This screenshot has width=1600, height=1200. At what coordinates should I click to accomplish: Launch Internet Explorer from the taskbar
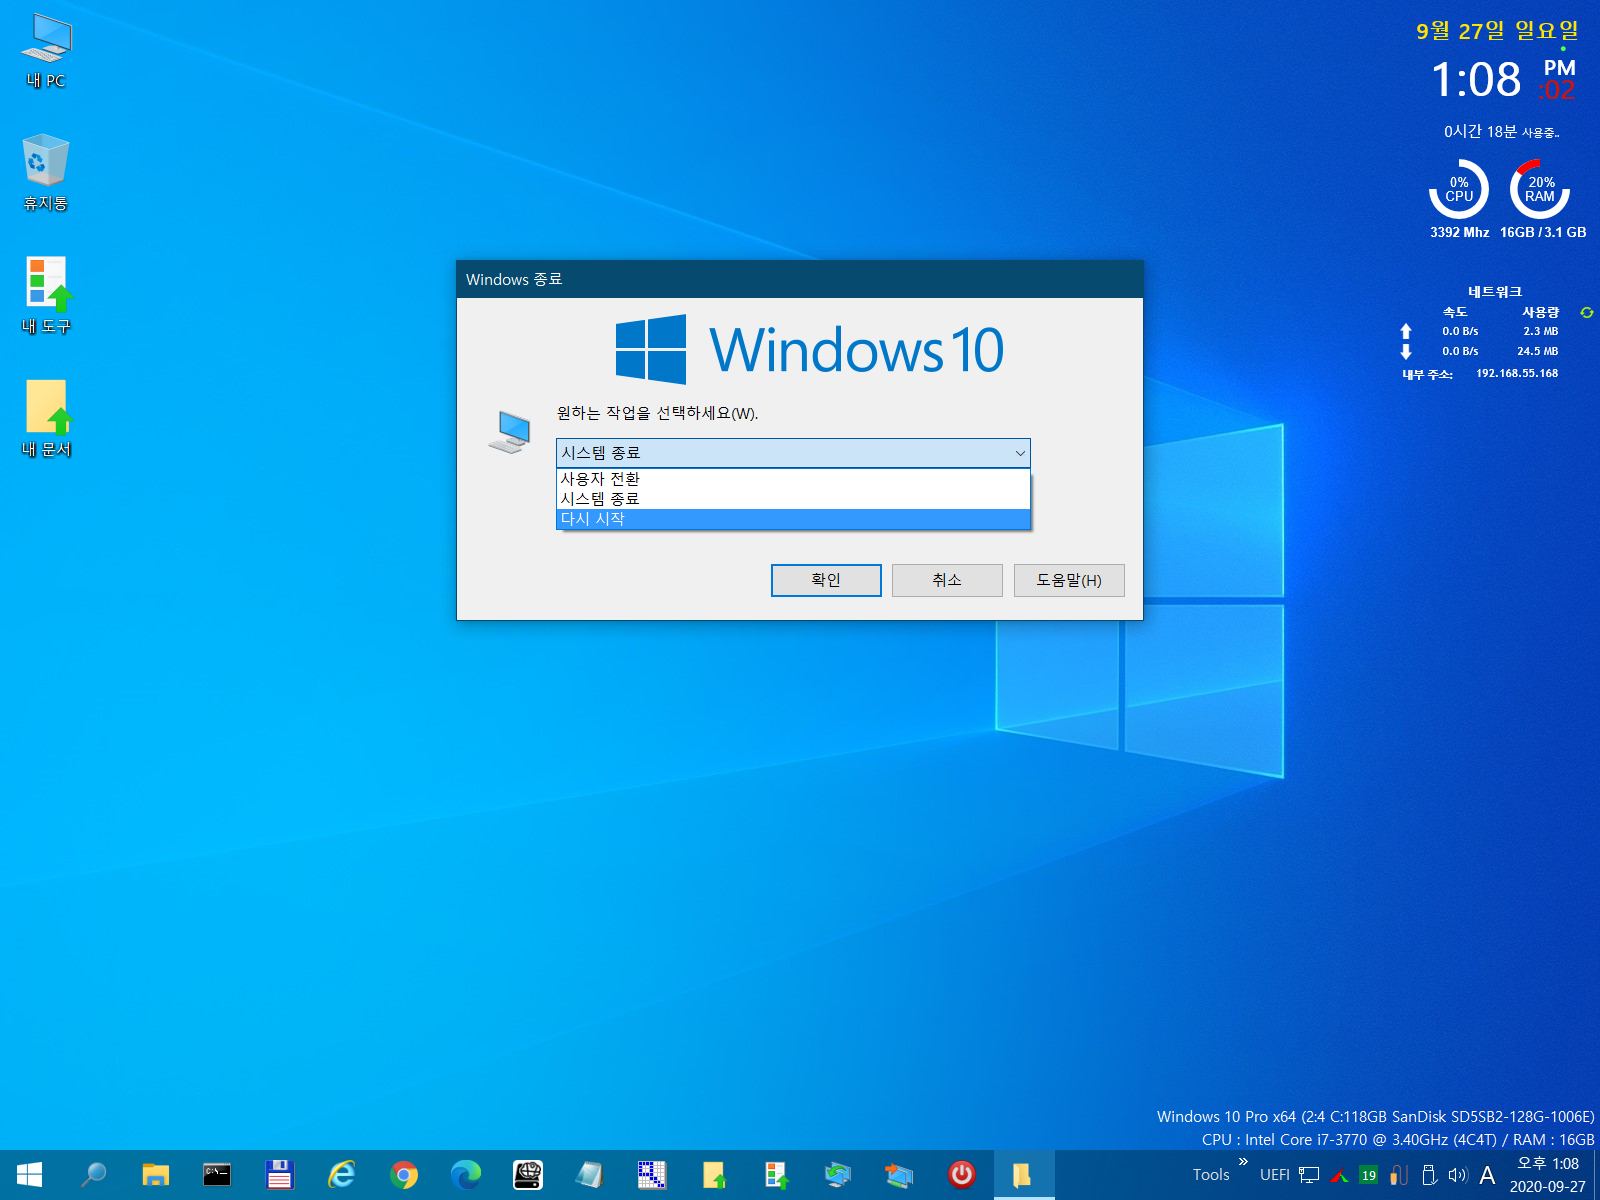tap(341, 1175)
